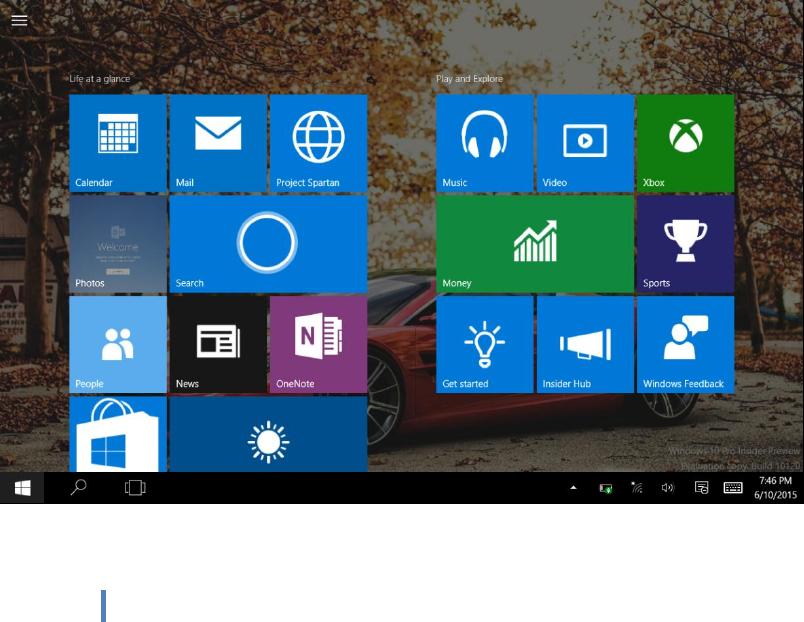Open the Cortana Search tile
This screenshot has width=804, height=622.
click(x=268, y=244)
